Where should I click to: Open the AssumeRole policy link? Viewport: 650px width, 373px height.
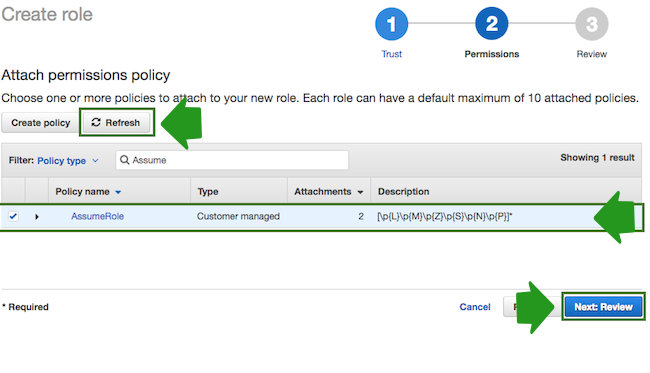97,216
